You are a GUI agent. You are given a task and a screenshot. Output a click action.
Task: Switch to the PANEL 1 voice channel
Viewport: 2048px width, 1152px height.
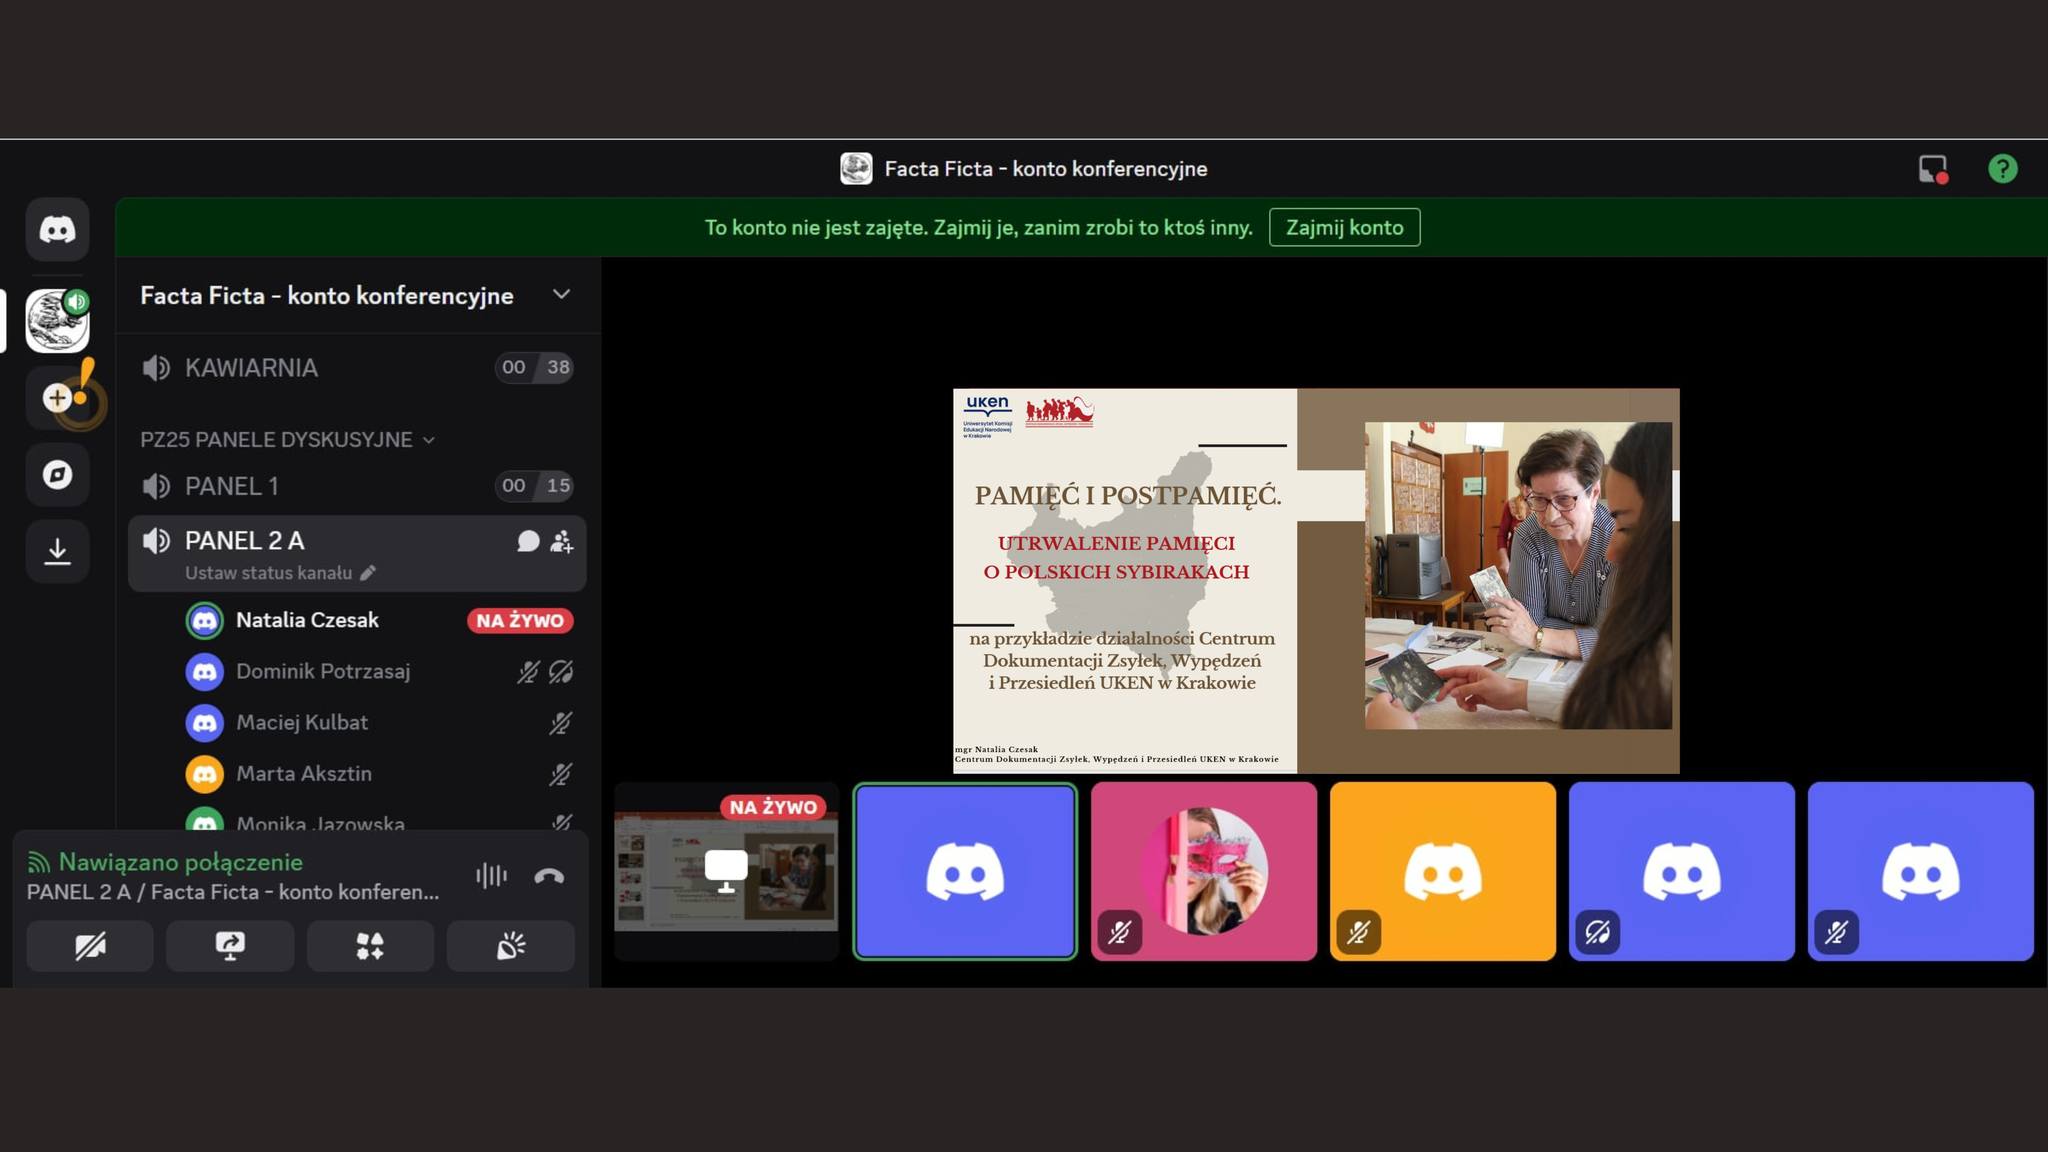click(232, 486)
